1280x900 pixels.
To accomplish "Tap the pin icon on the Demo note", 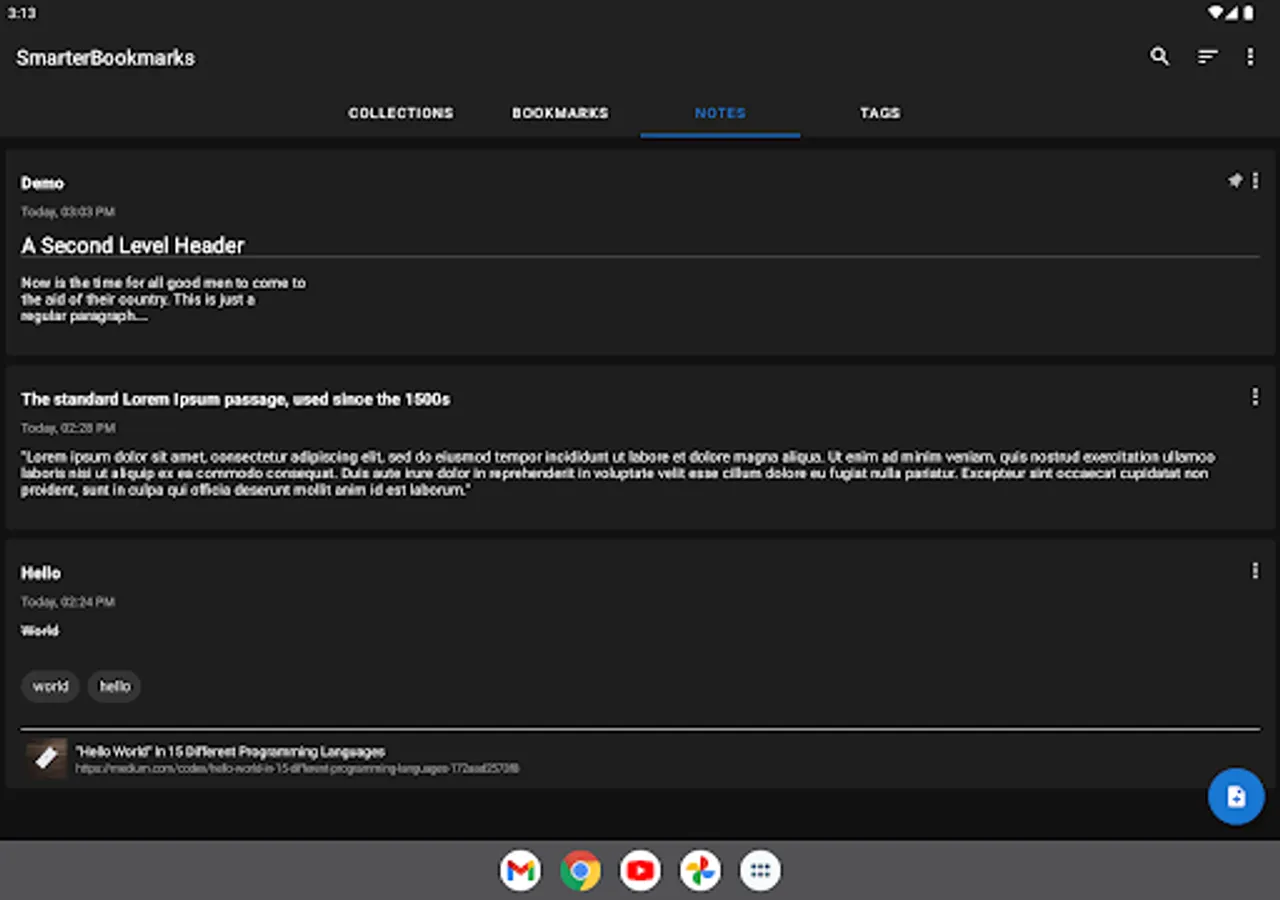I will point(1235,180).
